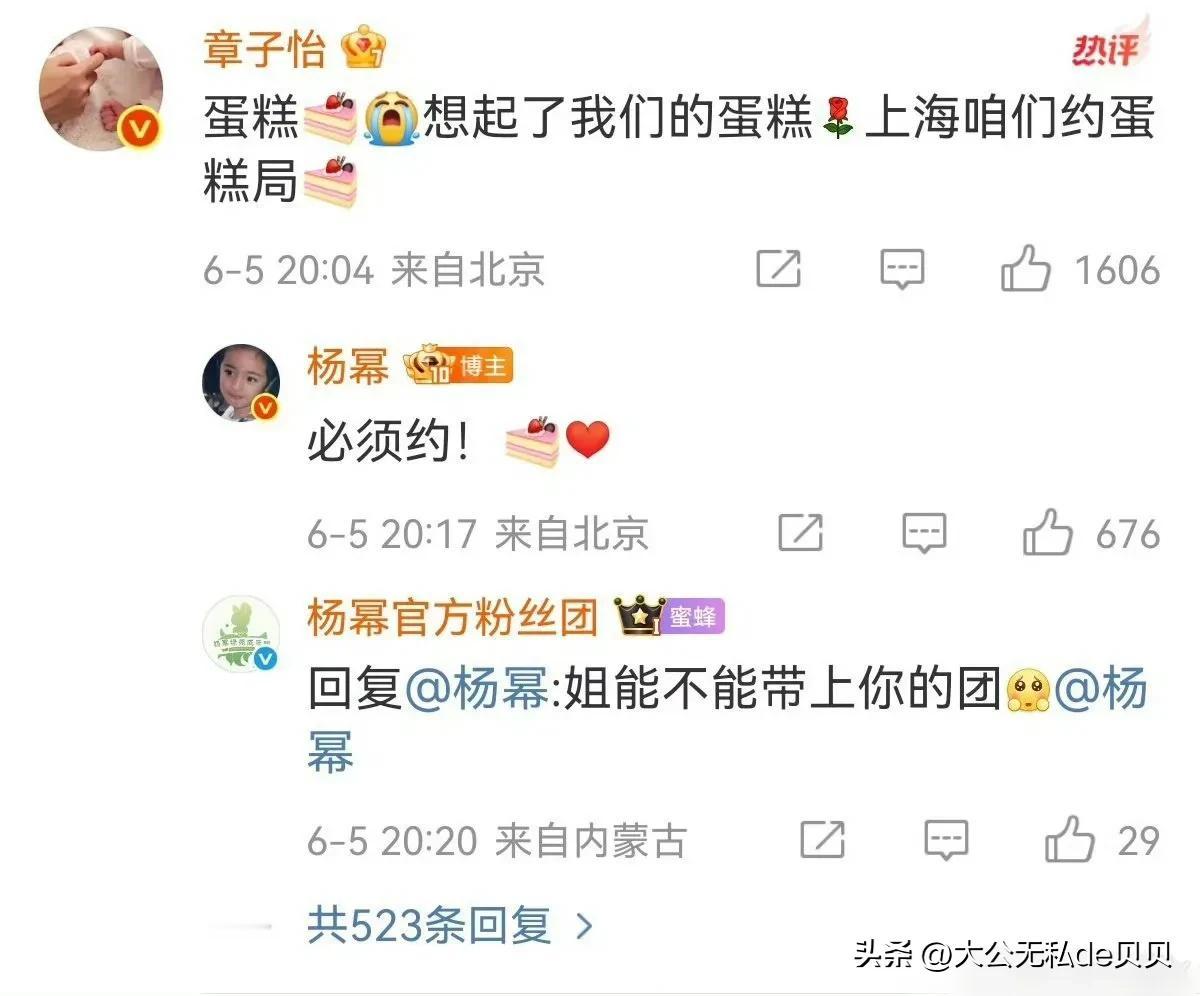Open 杨幂官方粉丝团 avatar

pyautogui.click(x=241, y=635)
